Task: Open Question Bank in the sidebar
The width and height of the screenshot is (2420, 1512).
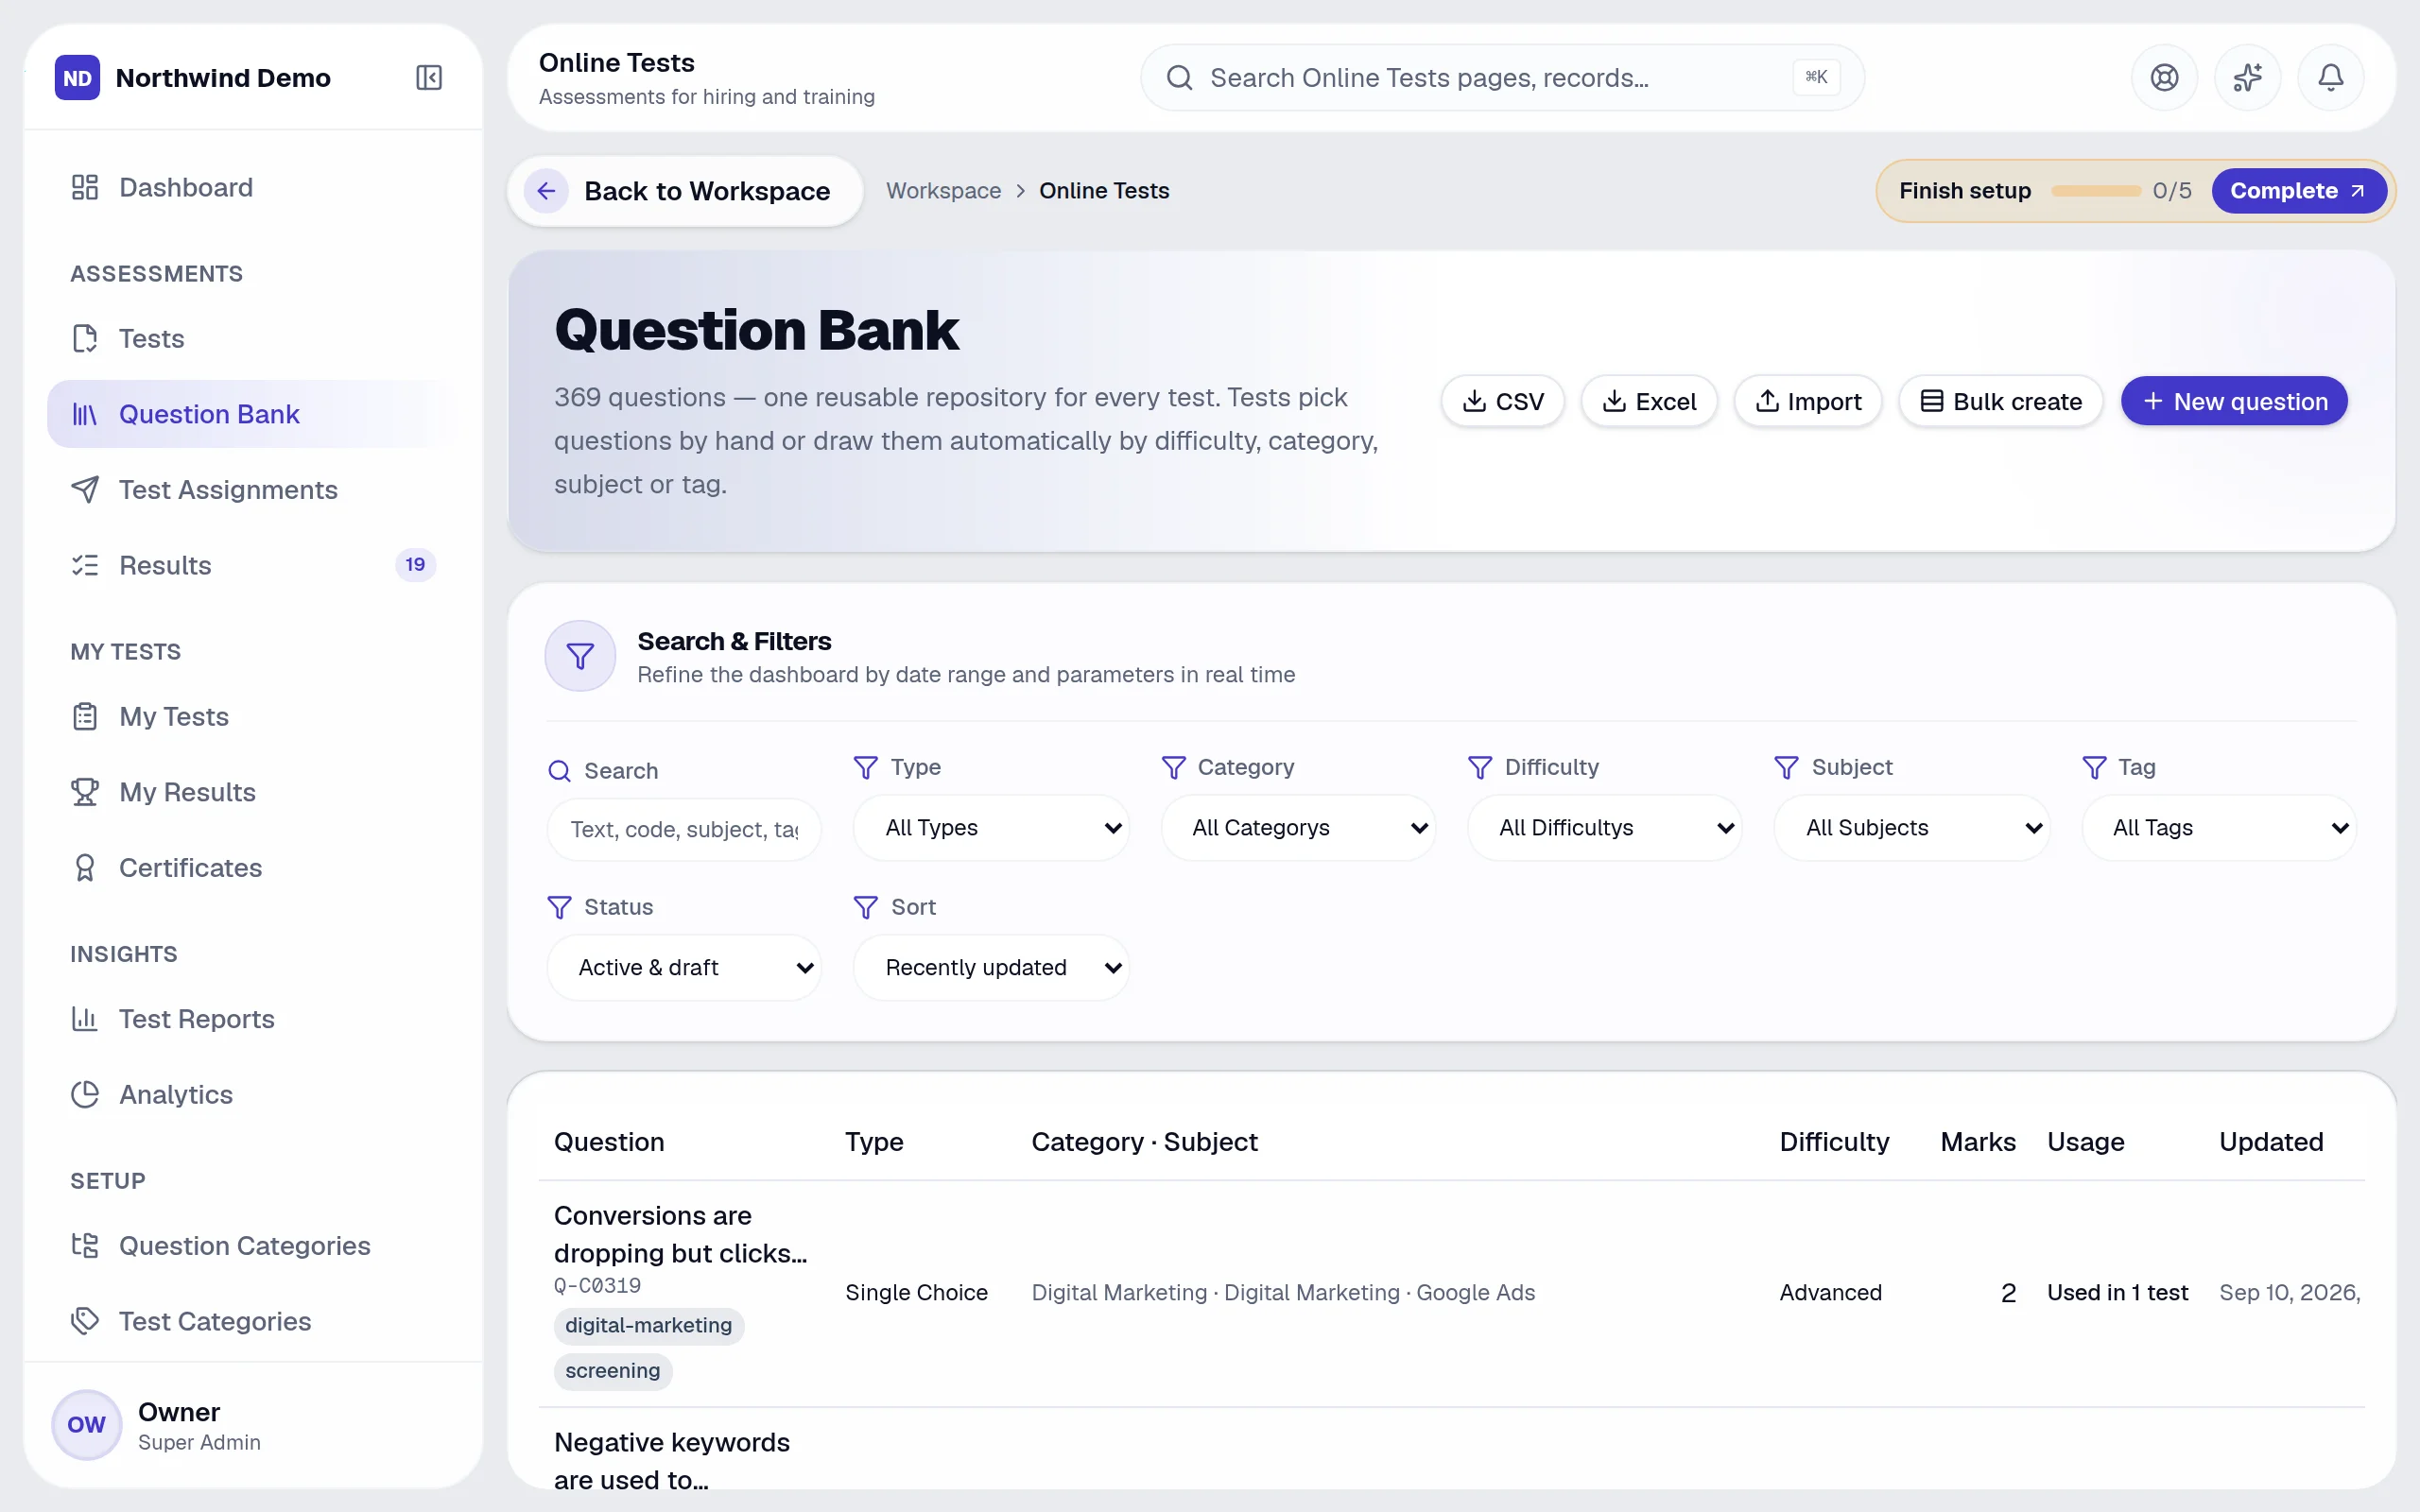Action: [253, 414]
